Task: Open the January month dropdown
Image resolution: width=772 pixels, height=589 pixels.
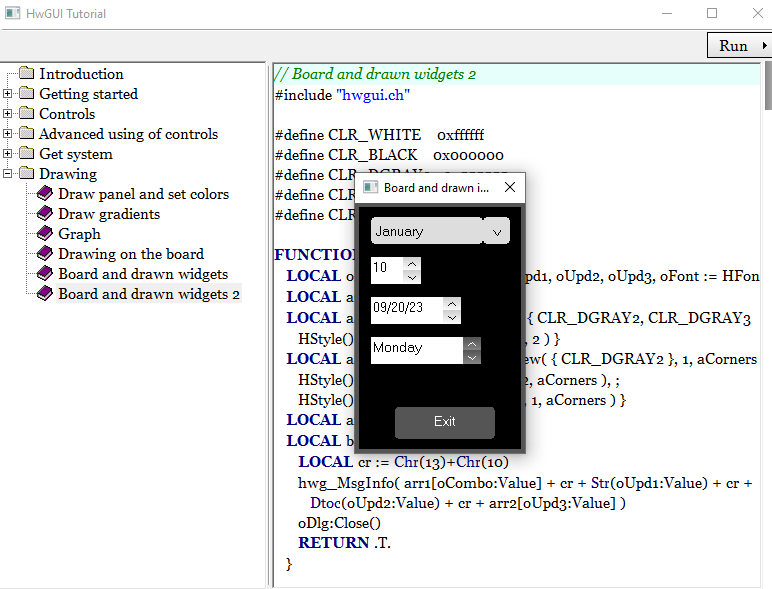Action: [497, 231]
